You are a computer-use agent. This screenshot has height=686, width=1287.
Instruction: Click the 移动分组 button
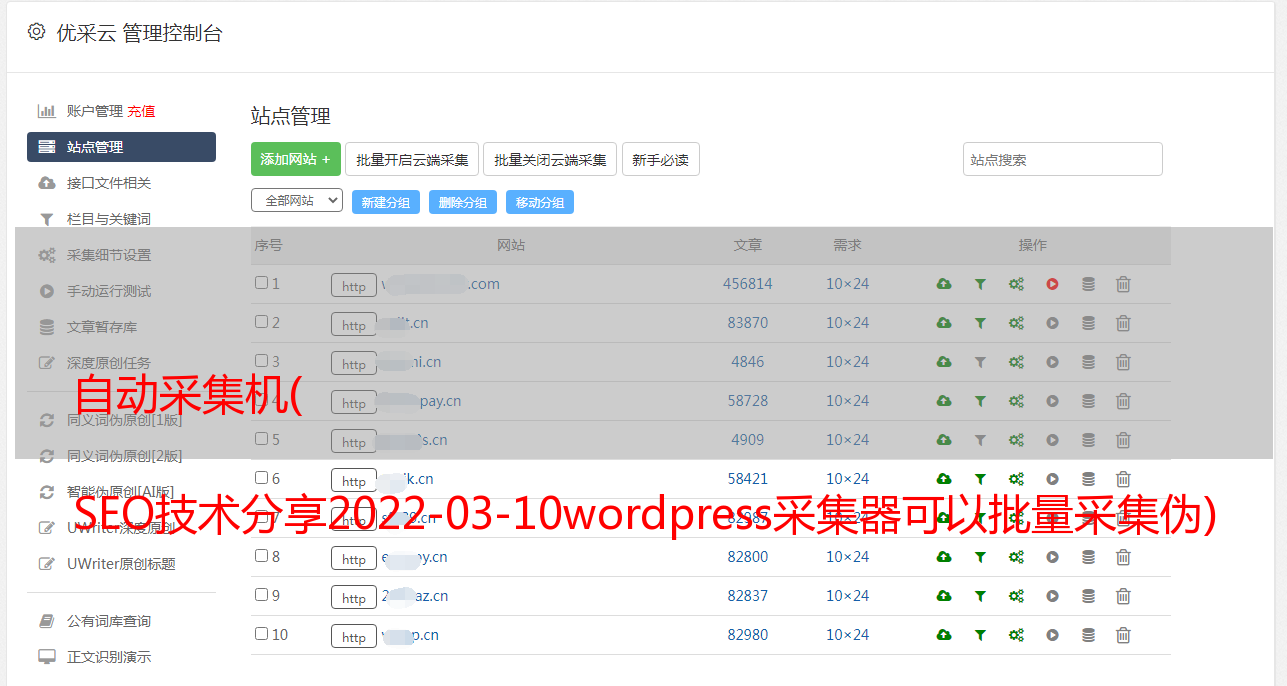tap(540, 202)
